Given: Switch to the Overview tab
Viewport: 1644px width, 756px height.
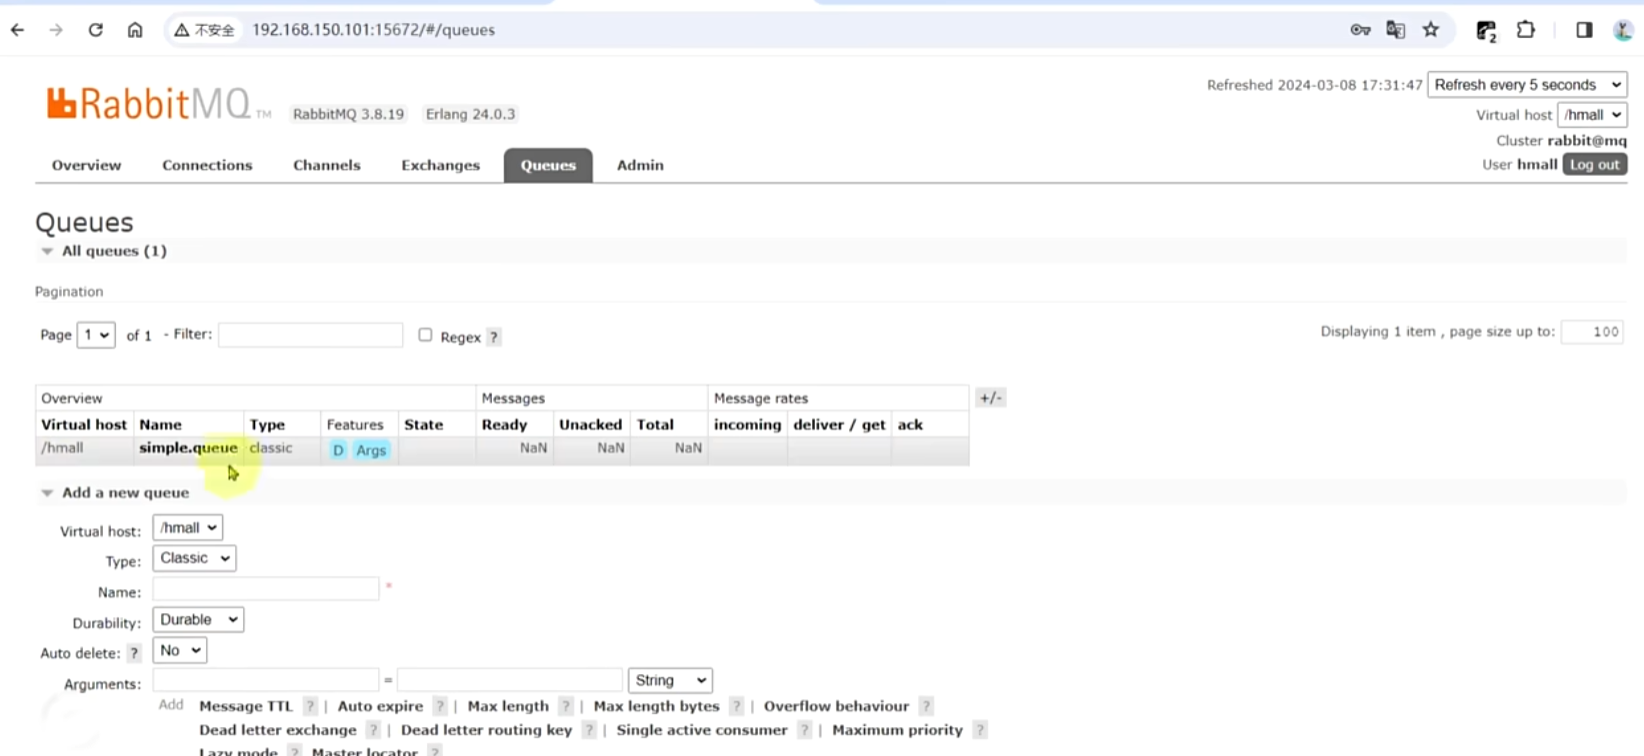Looking at the screenshot, I should [87, 165].
